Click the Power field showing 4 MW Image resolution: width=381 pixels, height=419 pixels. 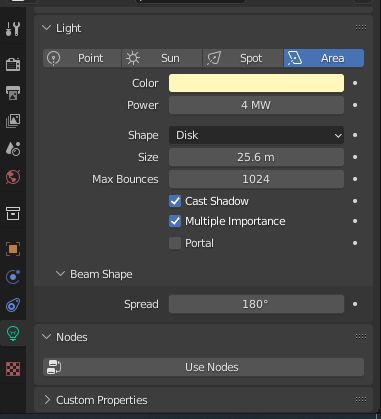256,105
